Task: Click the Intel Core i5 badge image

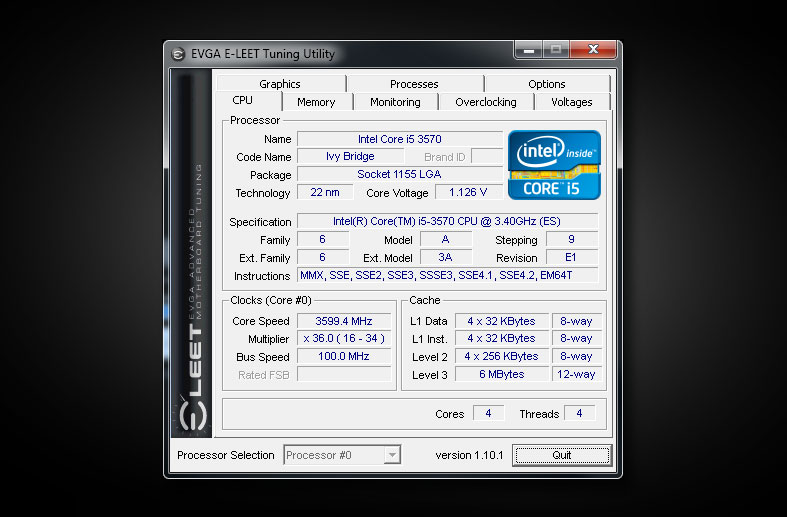Action: point(554,165)
